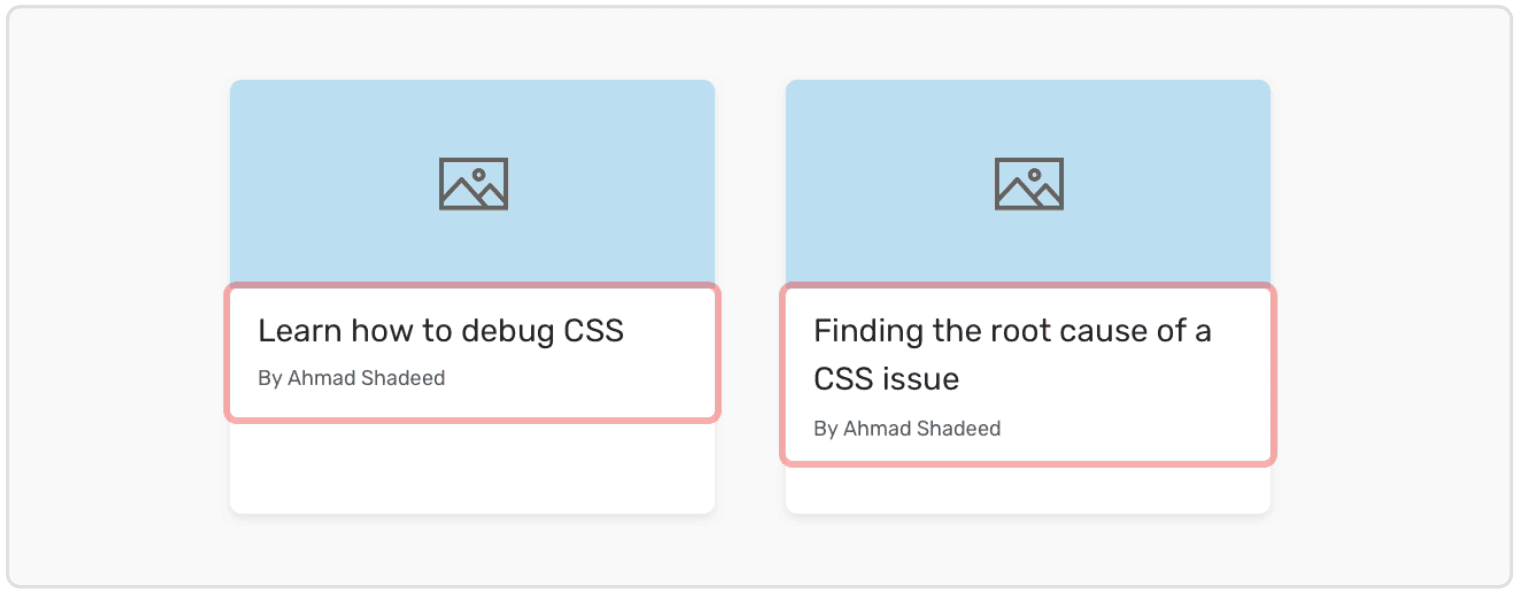1522x596 pixels.
Task: Click the word "CSS" in the left card title
Action: 594,331
